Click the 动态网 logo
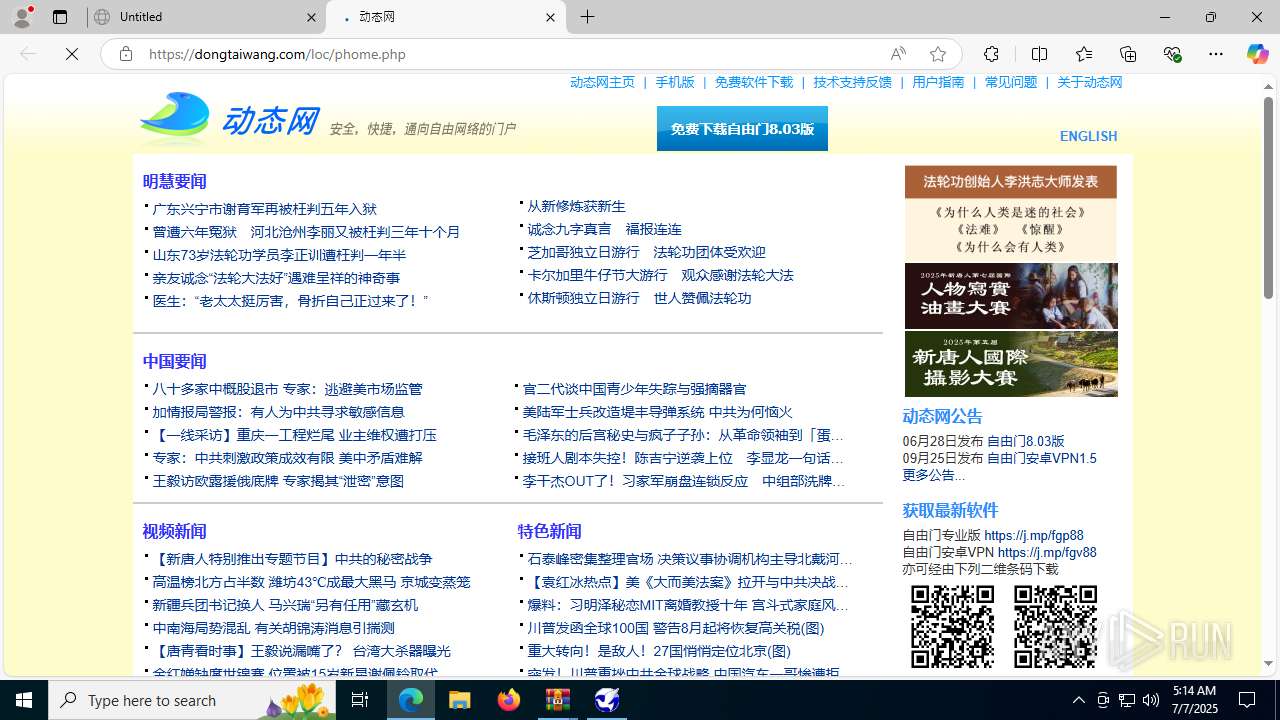 229,120
